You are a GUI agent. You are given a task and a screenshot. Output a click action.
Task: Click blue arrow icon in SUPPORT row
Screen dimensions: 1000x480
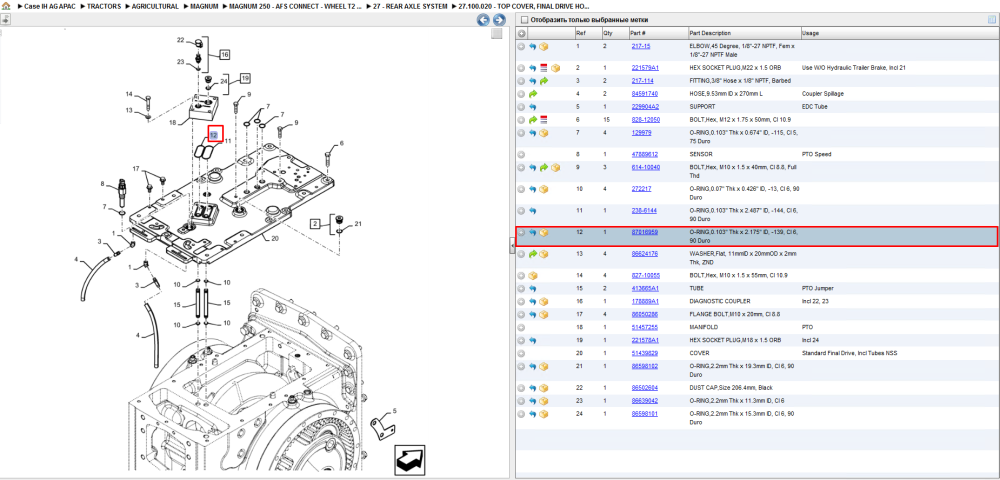click(533, 107)
